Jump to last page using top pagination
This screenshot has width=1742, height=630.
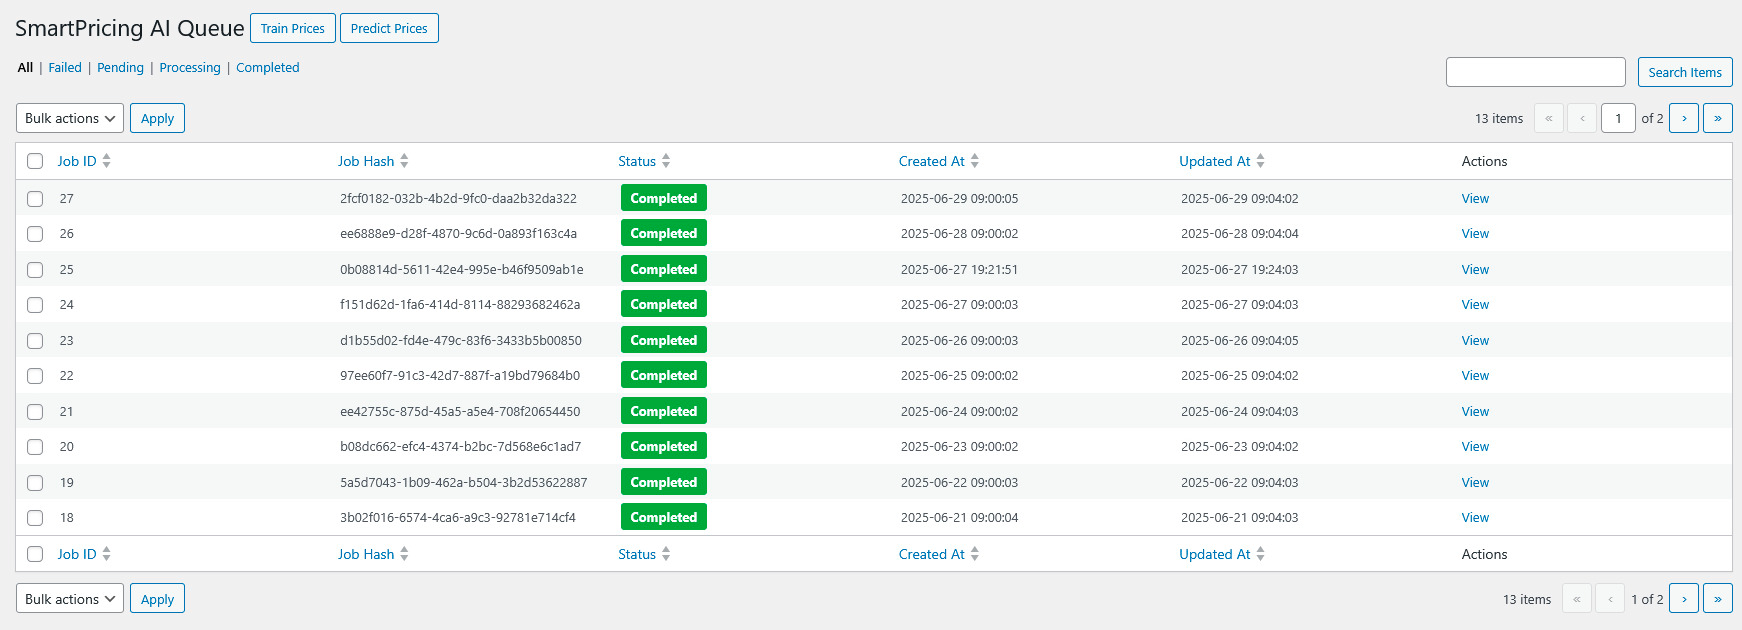tap(1718, 118)
